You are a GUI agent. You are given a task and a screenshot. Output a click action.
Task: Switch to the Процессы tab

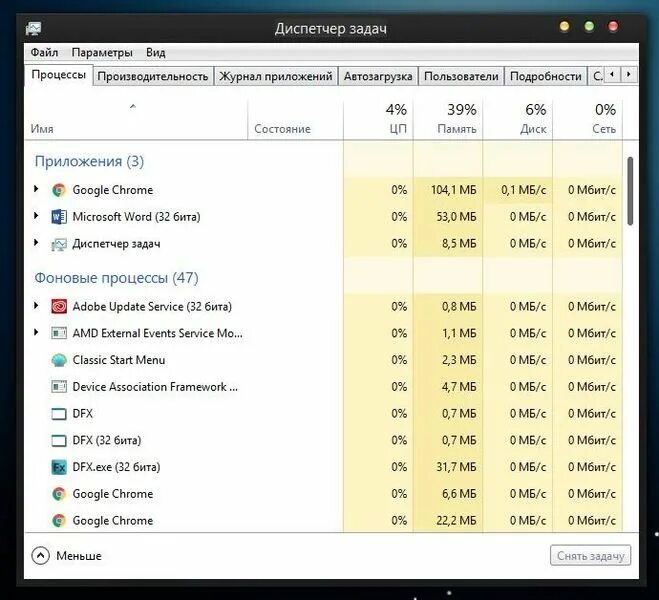58,75
